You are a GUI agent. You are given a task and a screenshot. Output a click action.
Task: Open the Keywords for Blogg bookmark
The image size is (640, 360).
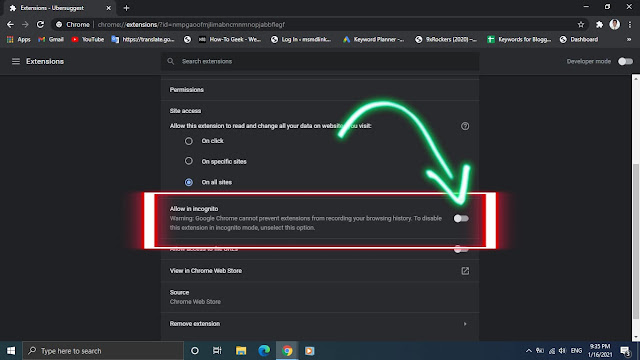[519, 39]
